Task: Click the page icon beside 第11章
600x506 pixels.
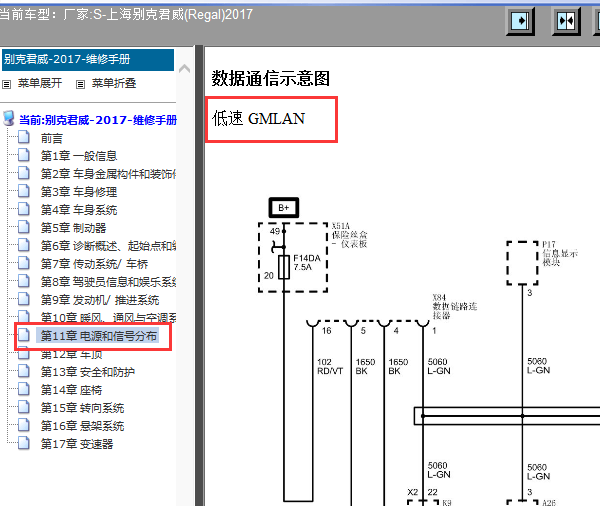Action: click(24, 335)
